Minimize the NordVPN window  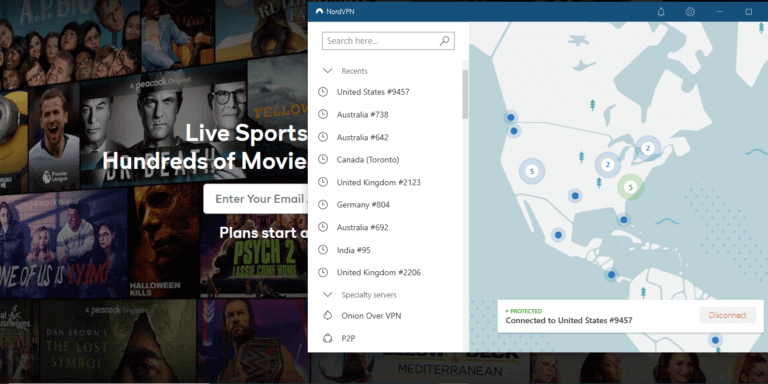(x=720, y=12)
